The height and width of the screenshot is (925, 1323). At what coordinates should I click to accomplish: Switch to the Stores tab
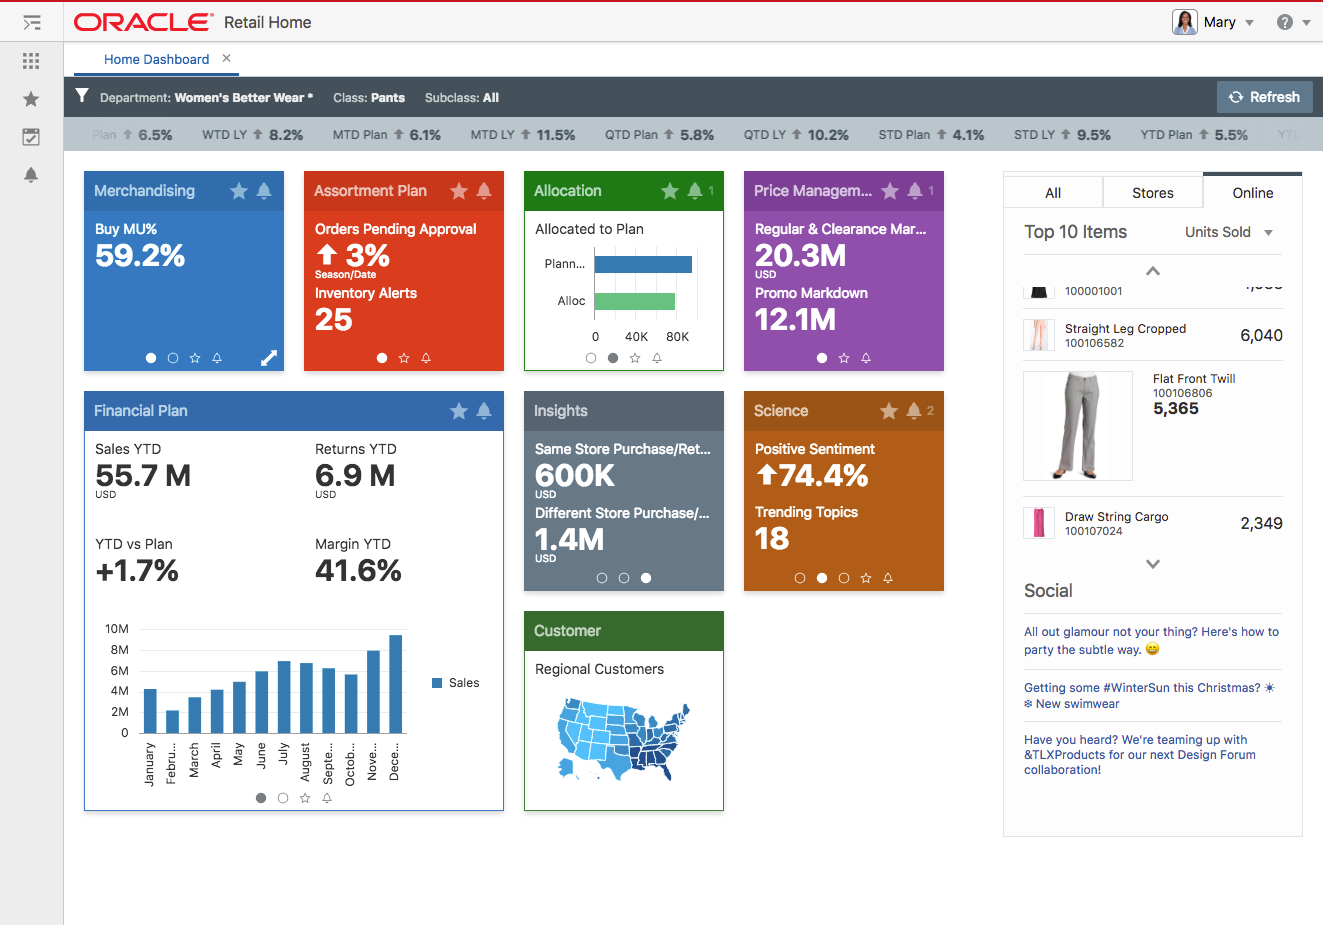(x=1152, y=192)
